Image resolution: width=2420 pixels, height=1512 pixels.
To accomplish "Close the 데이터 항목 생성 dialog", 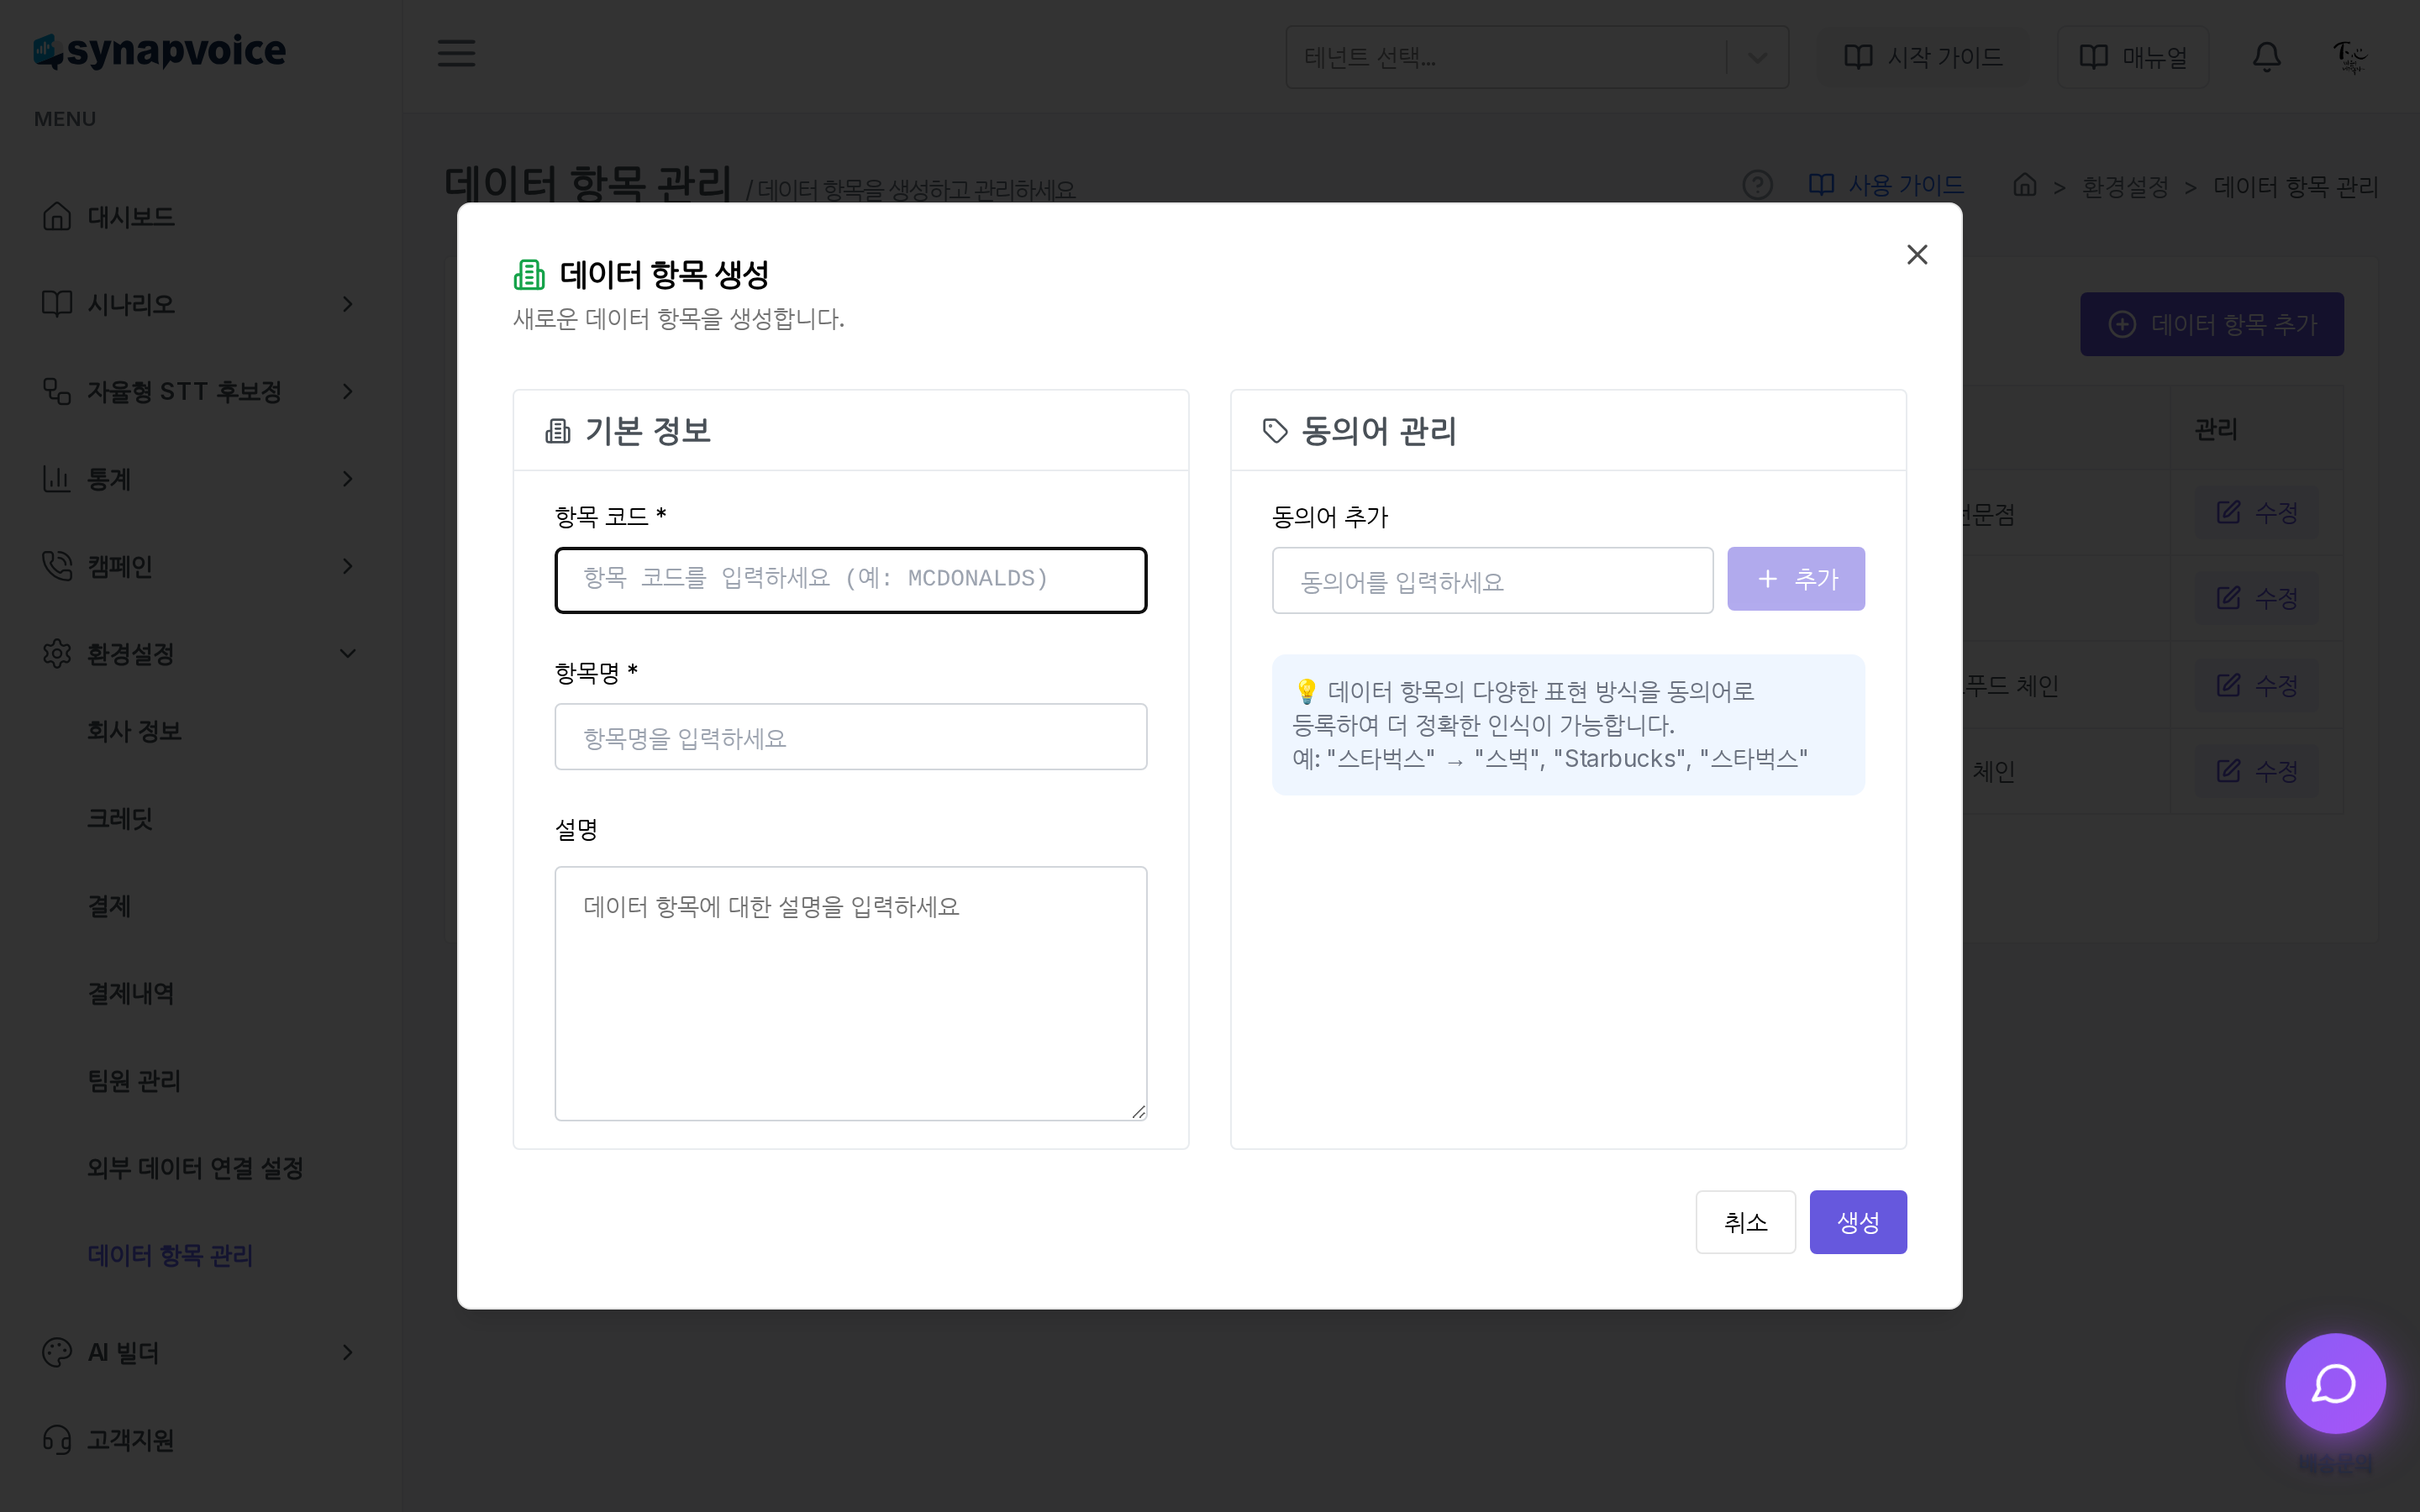I will tap(1916, 255).
